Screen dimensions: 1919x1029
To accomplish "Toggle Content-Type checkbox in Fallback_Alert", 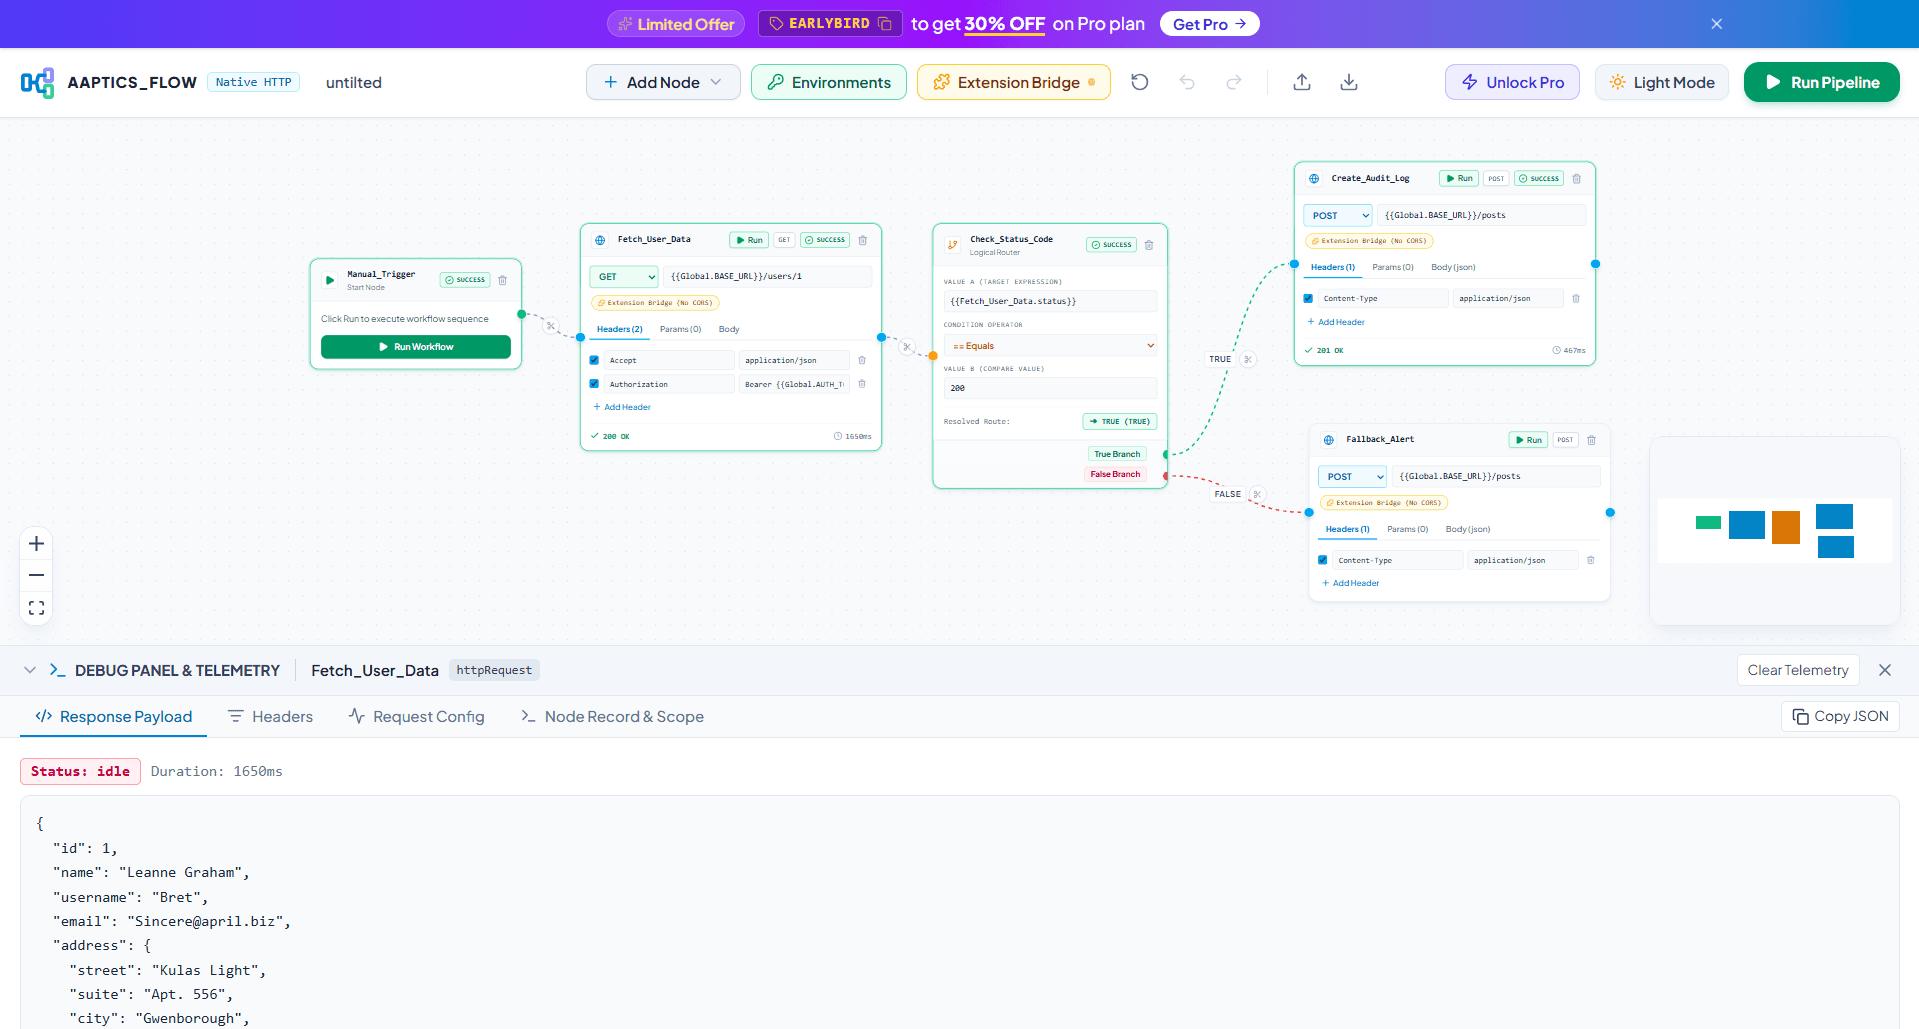I will 1323,560.
